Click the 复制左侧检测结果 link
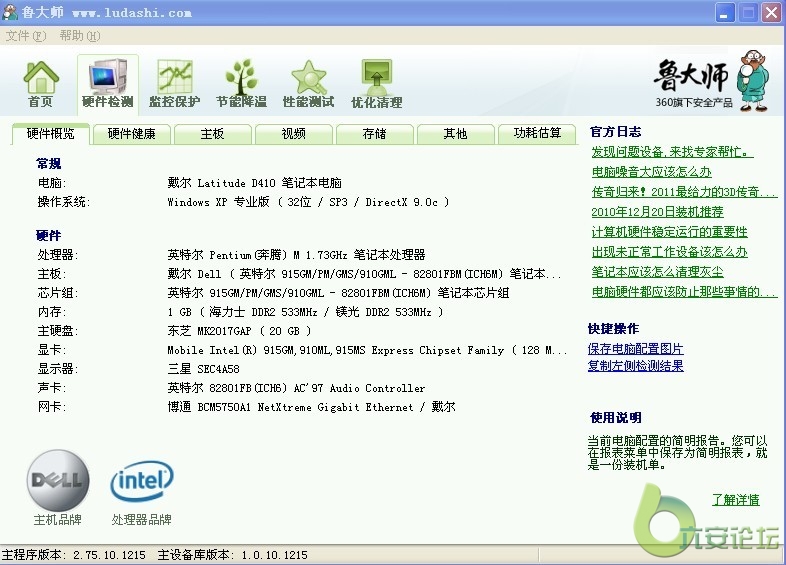Image resolution: width=786 pixels, height=565 pixels. pos(636,366)
